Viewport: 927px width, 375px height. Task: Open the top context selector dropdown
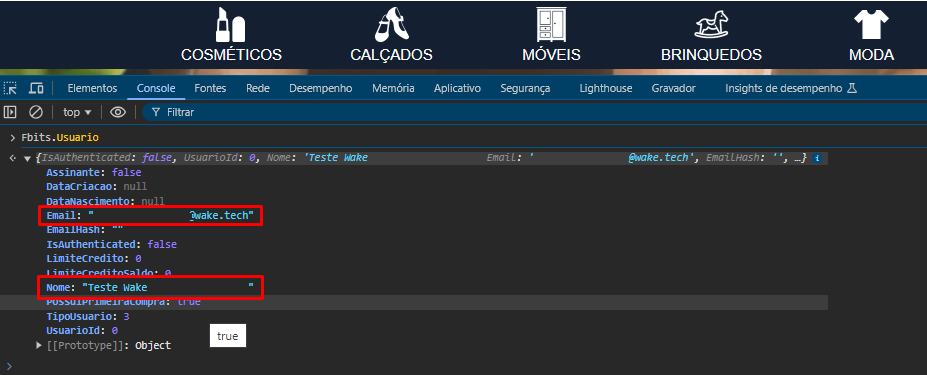77,112
